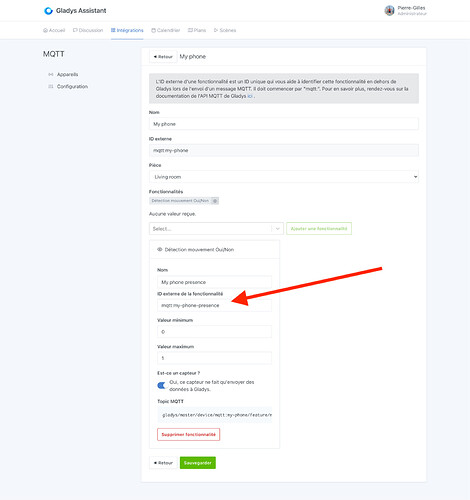Screen dimensions: 470x500
Task: Open the Pièce Living room dropdown
Action: (x=284, y=177)
